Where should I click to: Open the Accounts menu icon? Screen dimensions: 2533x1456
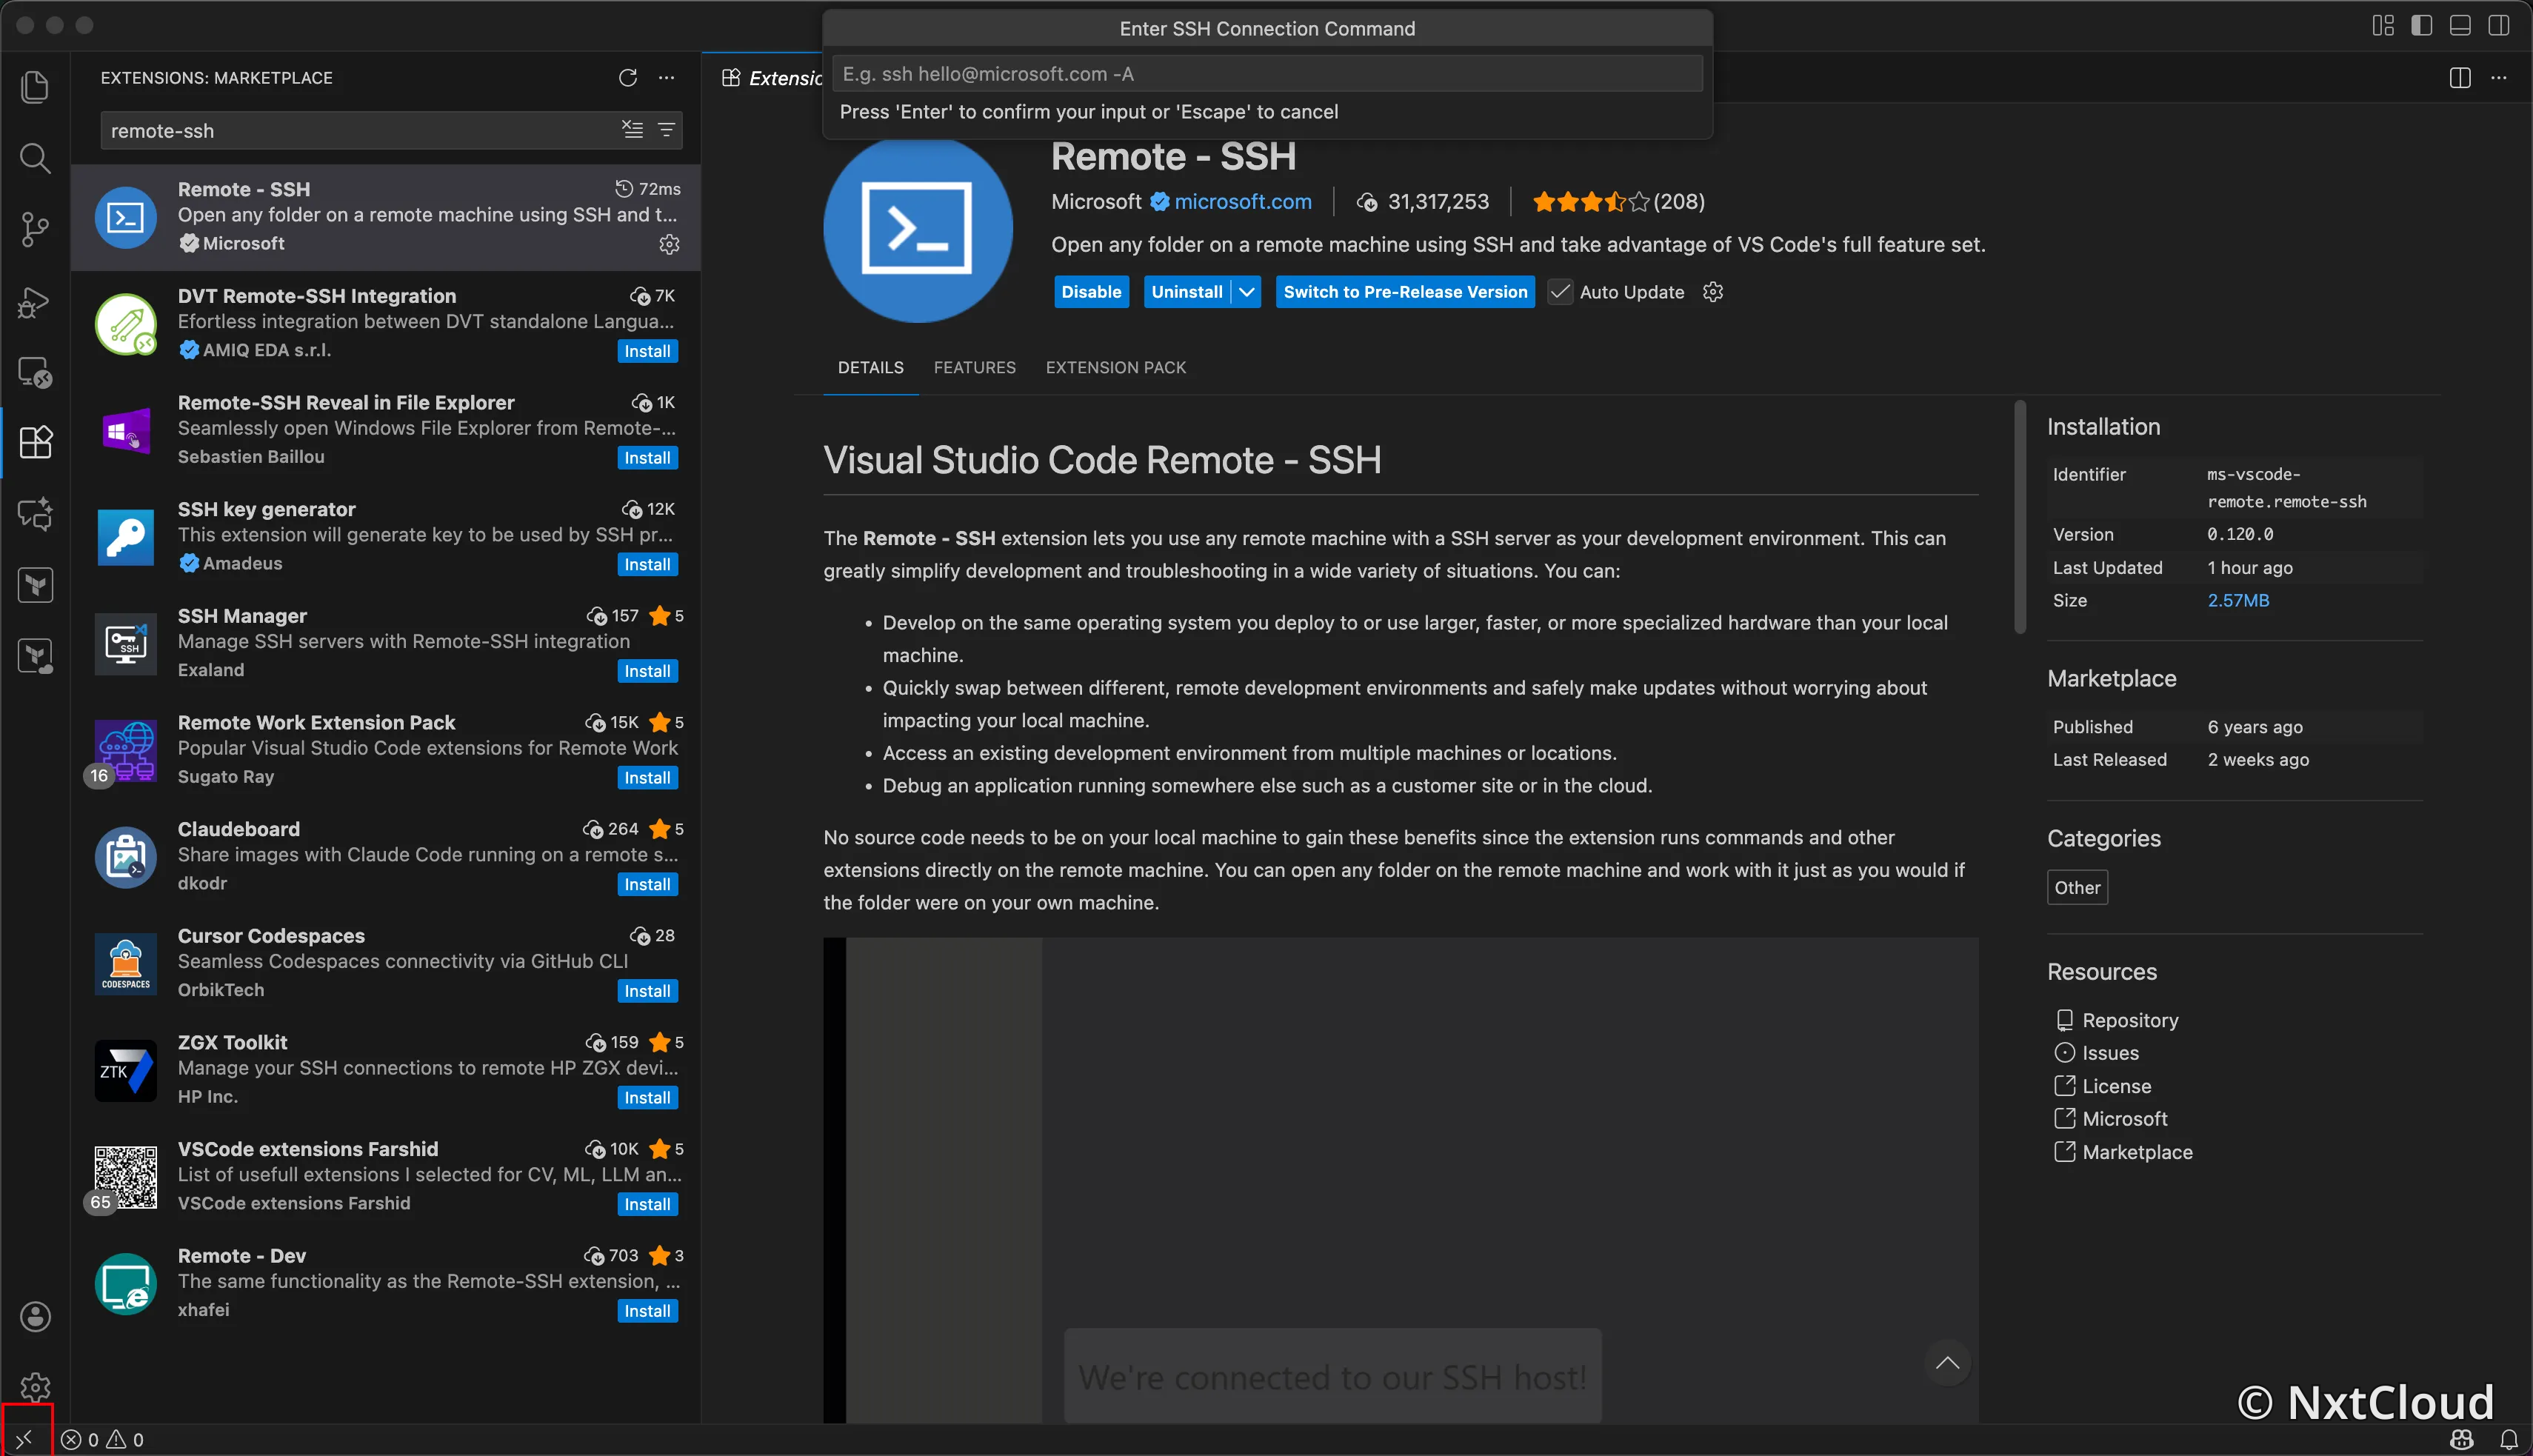tap(35, 1316)
